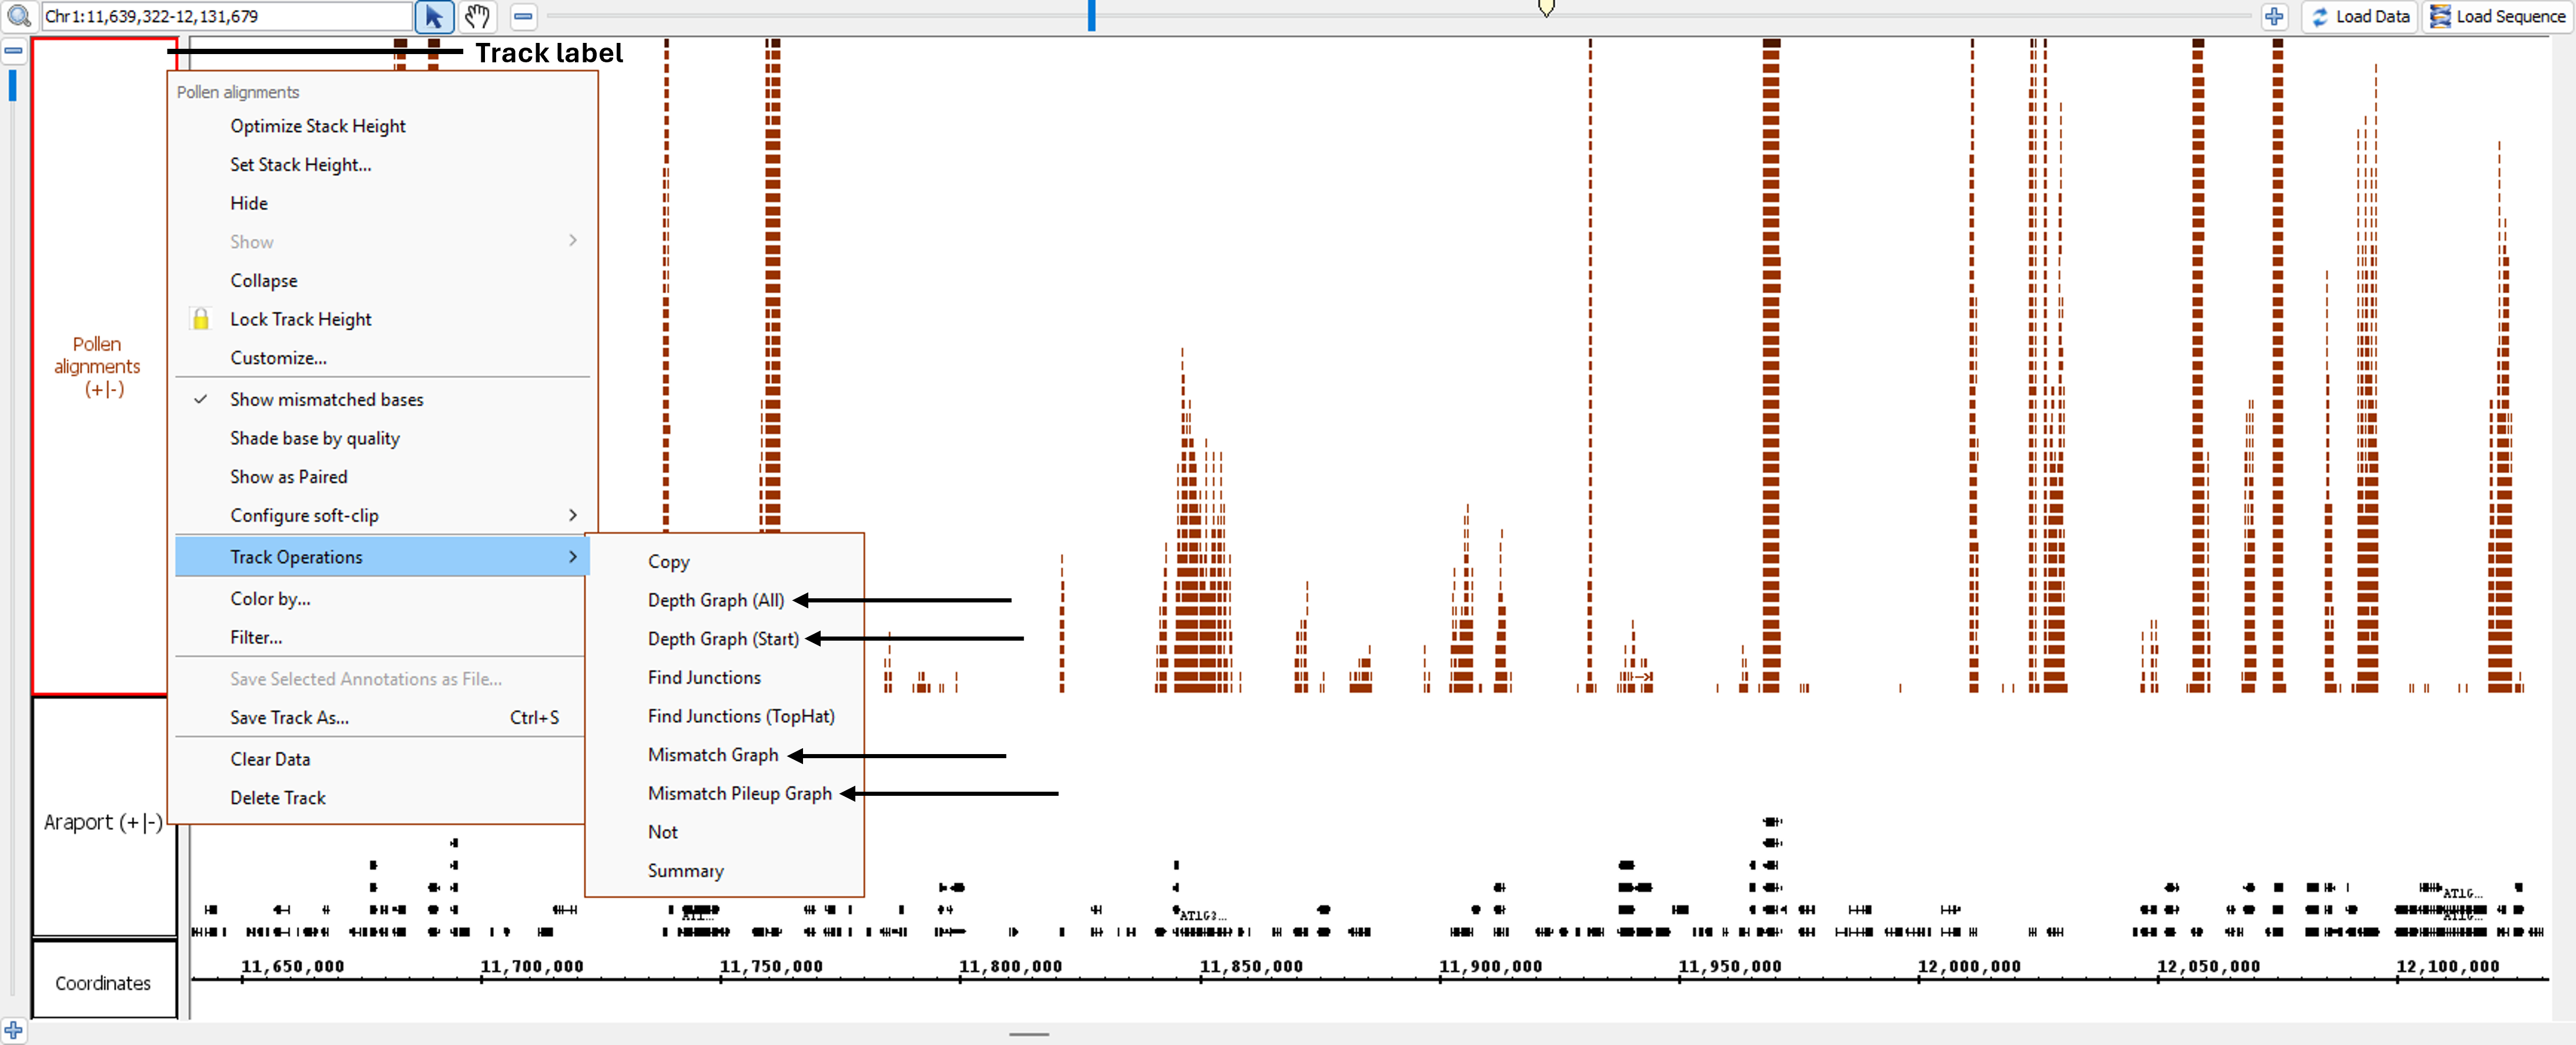Expand the Track Operations submenu arrow

(573, 557)
